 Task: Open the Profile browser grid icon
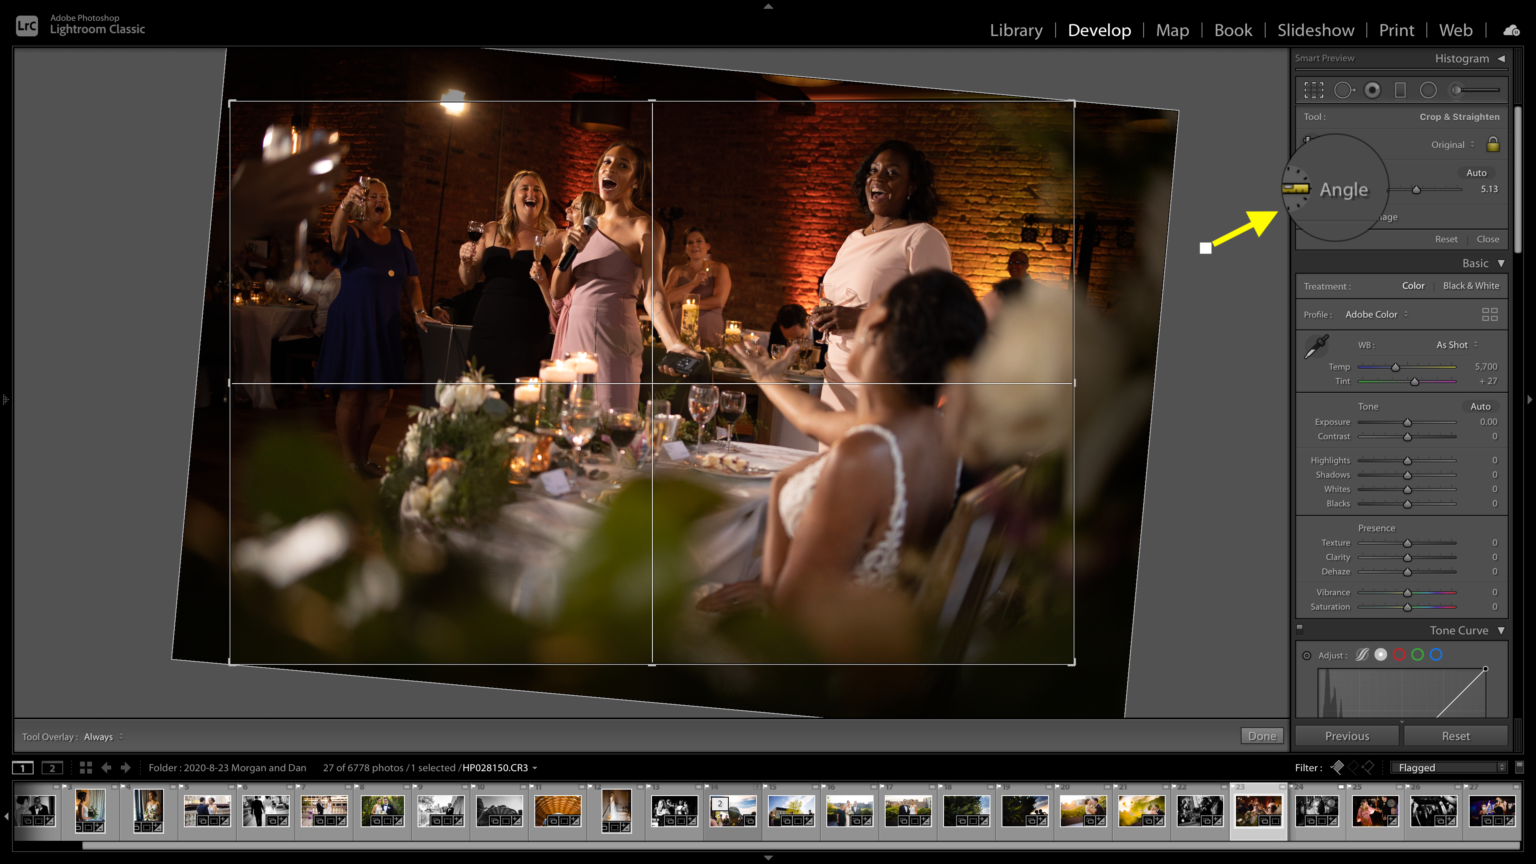click(1490, 314)
